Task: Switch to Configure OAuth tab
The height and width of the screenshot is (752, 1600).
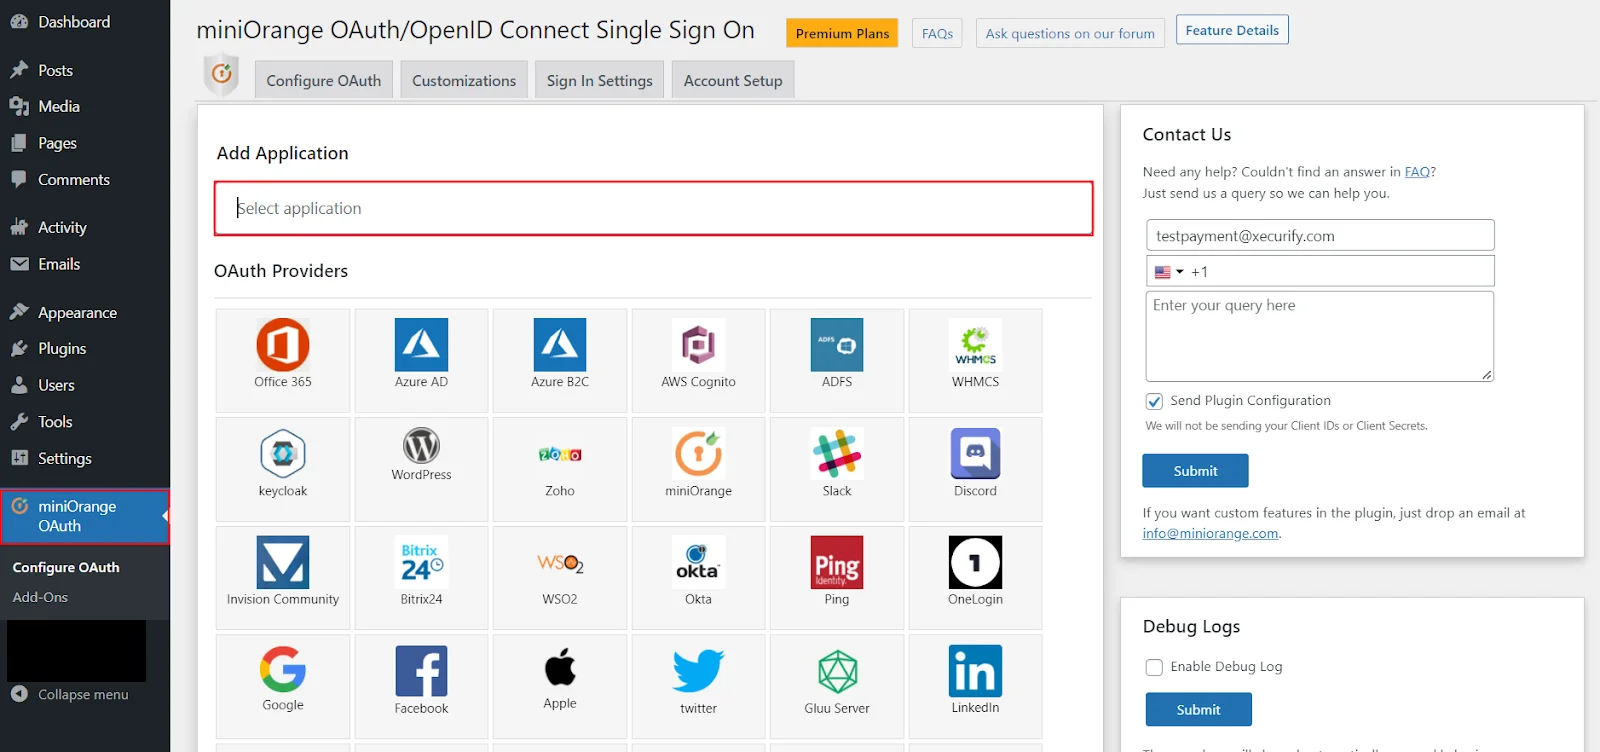Action: pos(323,80)
